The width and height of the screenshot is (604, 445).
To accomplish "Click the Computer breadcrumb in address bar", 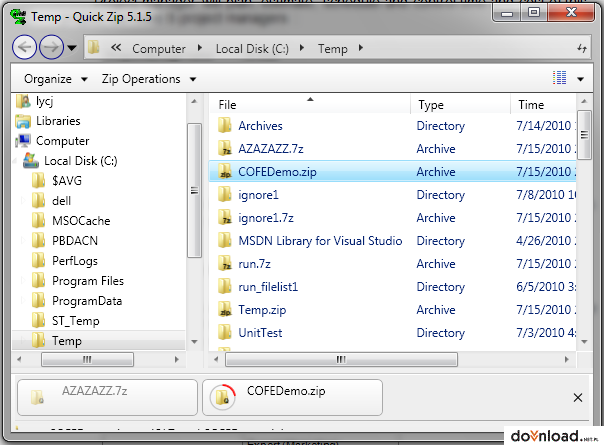I will [x=159, y=49].
